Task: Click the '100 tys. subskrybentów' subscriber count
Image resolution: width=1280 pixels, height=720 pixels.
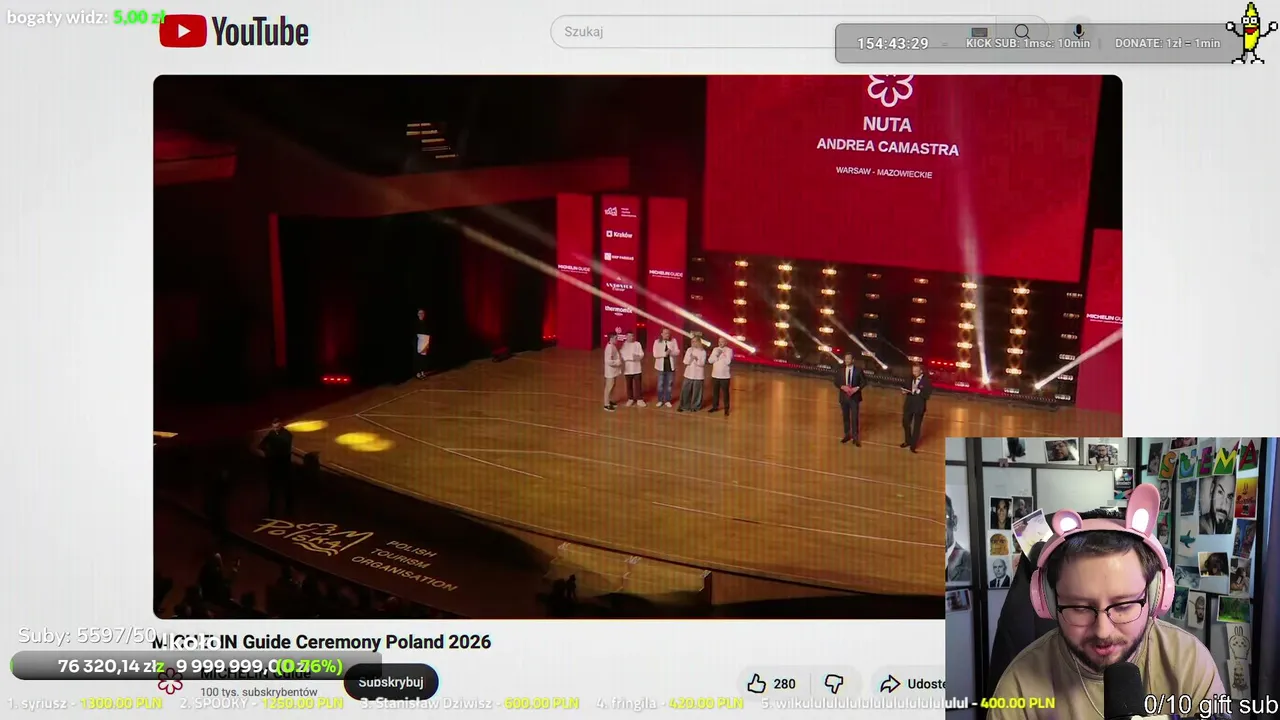Action: 259,692
